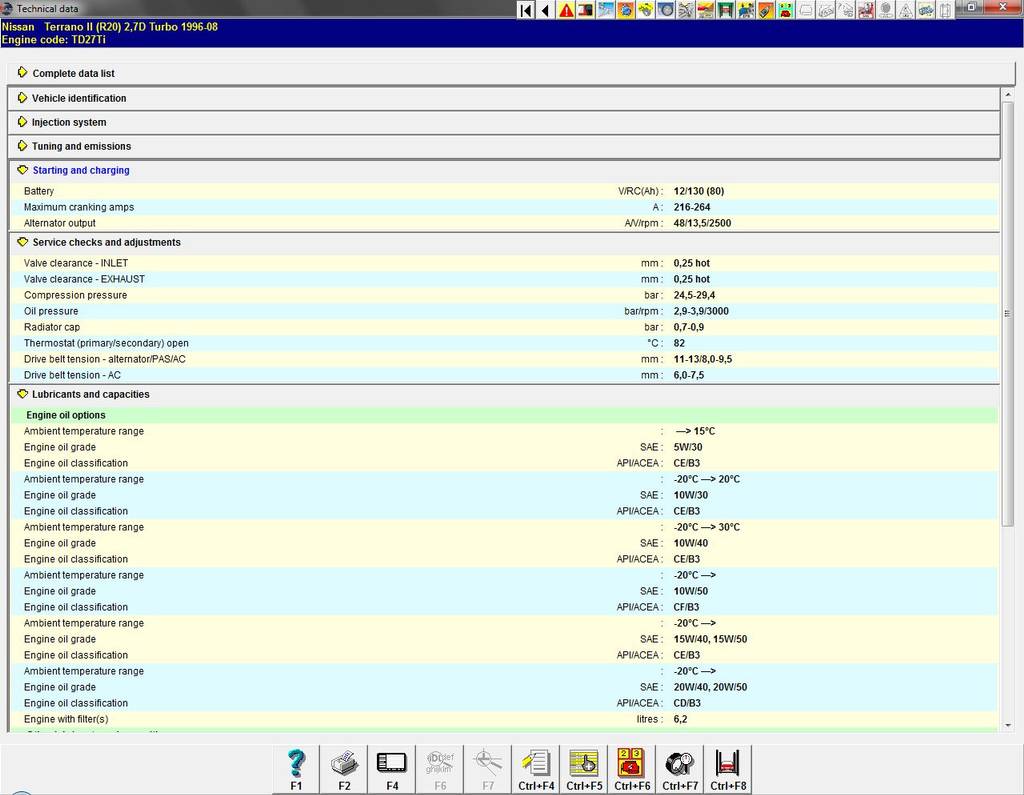Click the AC belt tension value 6,0-7,5
The image size is (1024, 795).
[688, 375]
